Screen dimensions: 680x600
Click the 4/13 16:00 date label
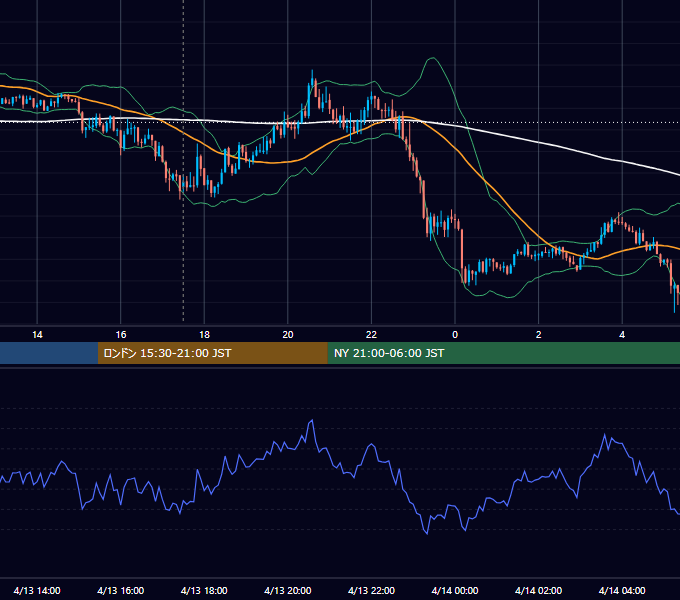click(x=121, y=590)
